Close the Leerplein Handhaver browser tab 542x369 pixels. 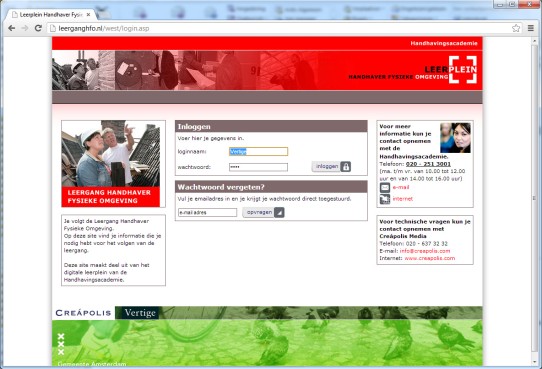click(88, 15)
